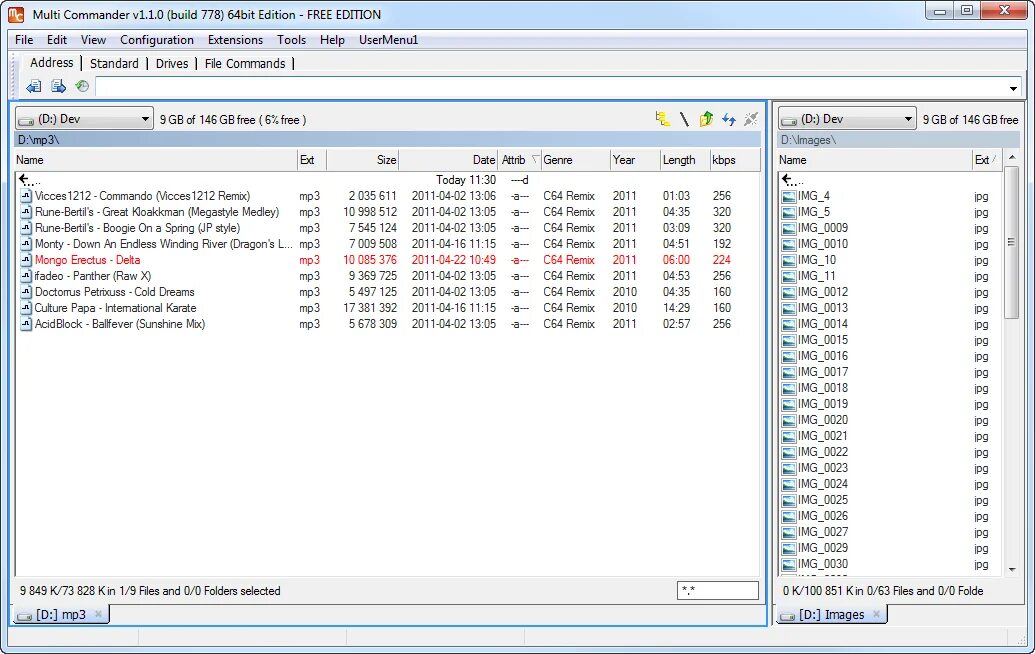Select IMG_0019 in Images panel
Viewport: 1035px width, 654px height.
click(x=891, y=404)
